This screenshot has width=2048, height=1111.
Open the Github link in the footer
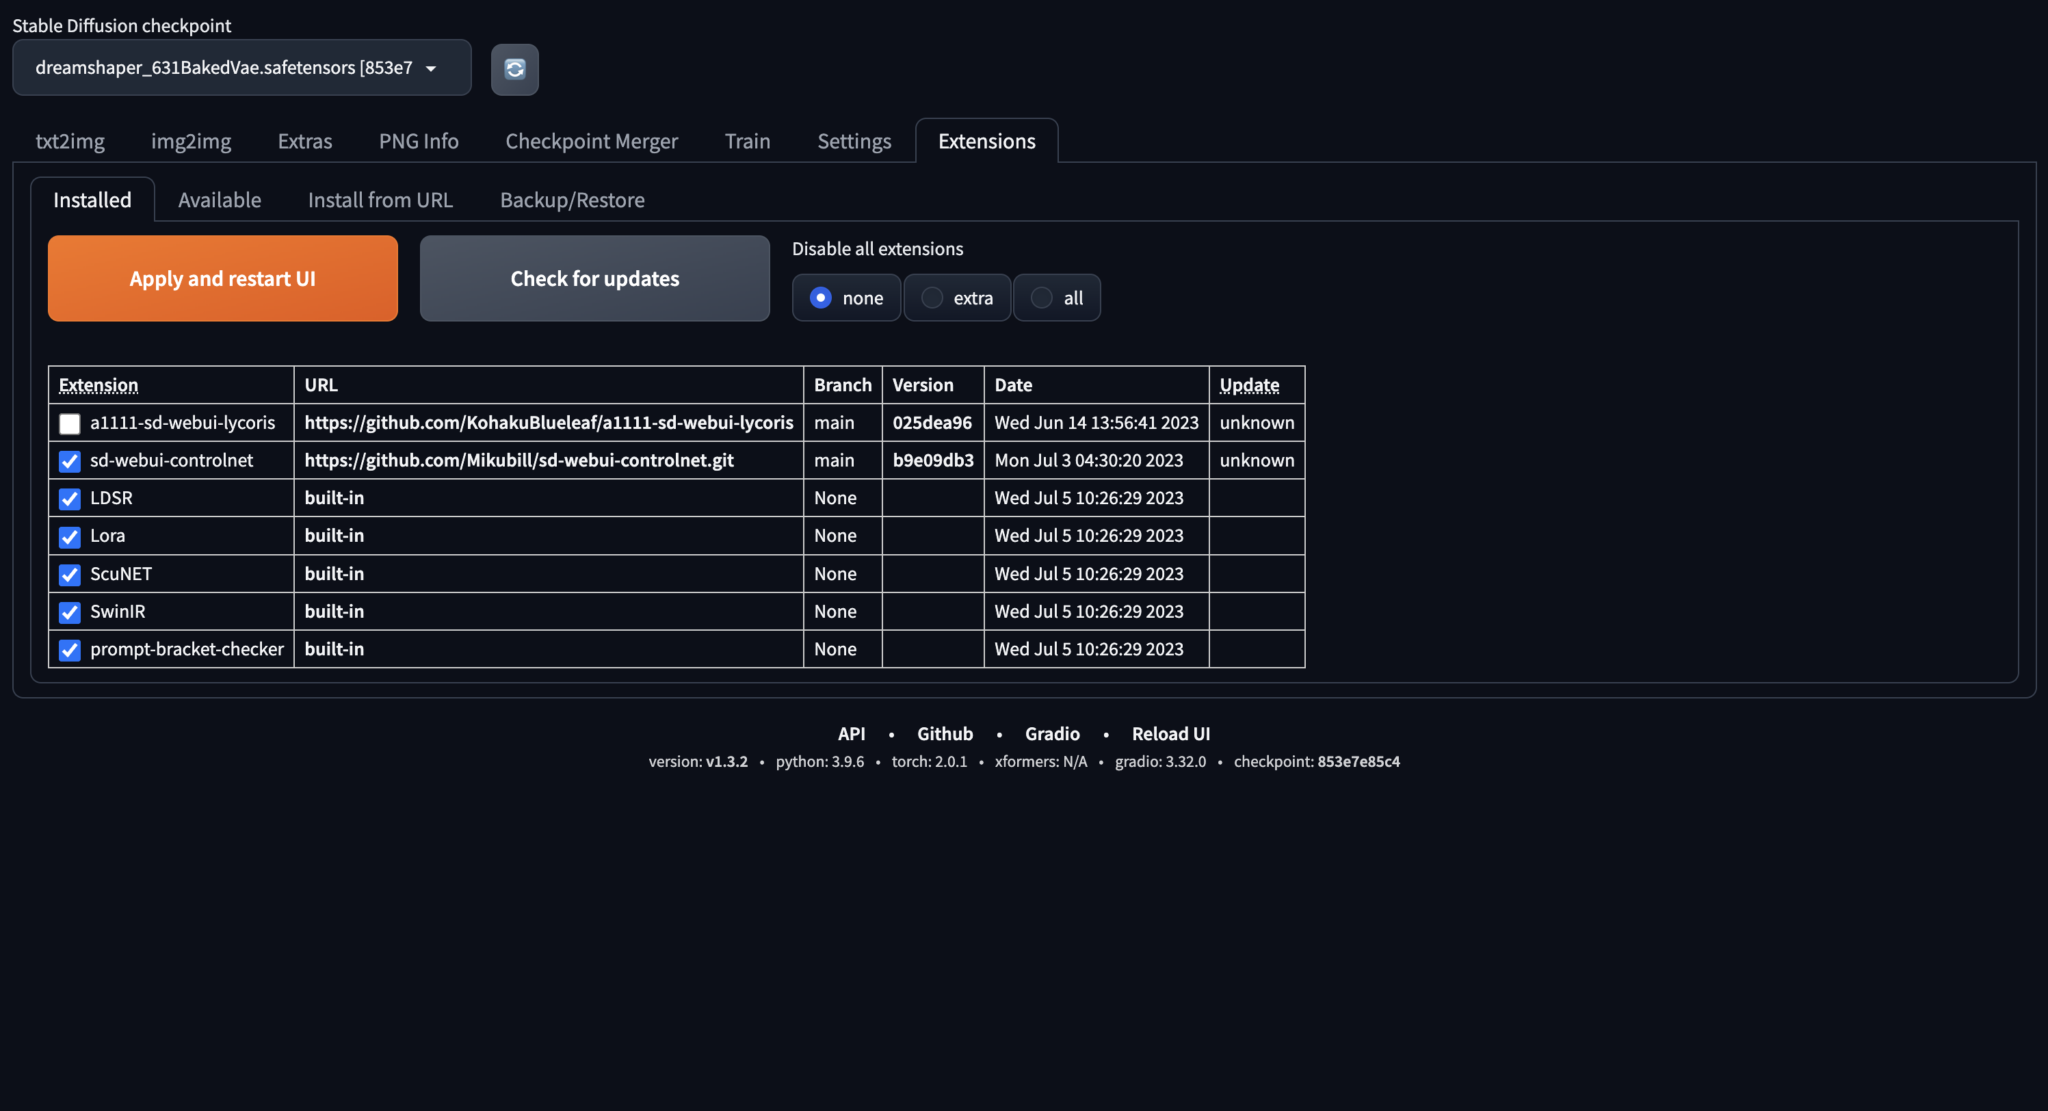tap(944, 733)
